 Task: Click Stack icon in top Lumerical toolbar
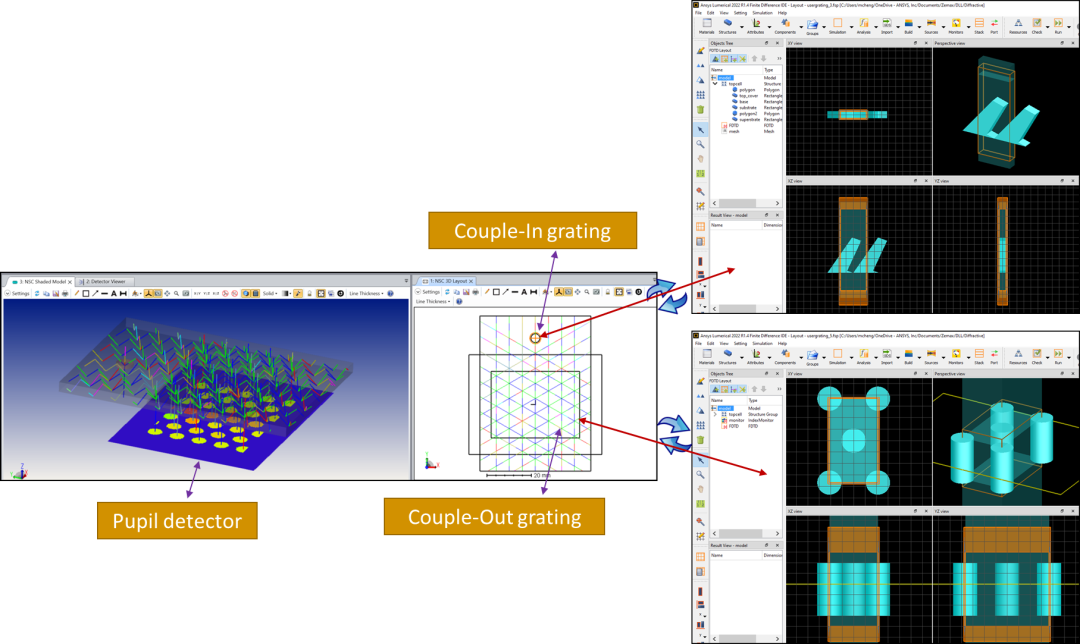point(978,24)
